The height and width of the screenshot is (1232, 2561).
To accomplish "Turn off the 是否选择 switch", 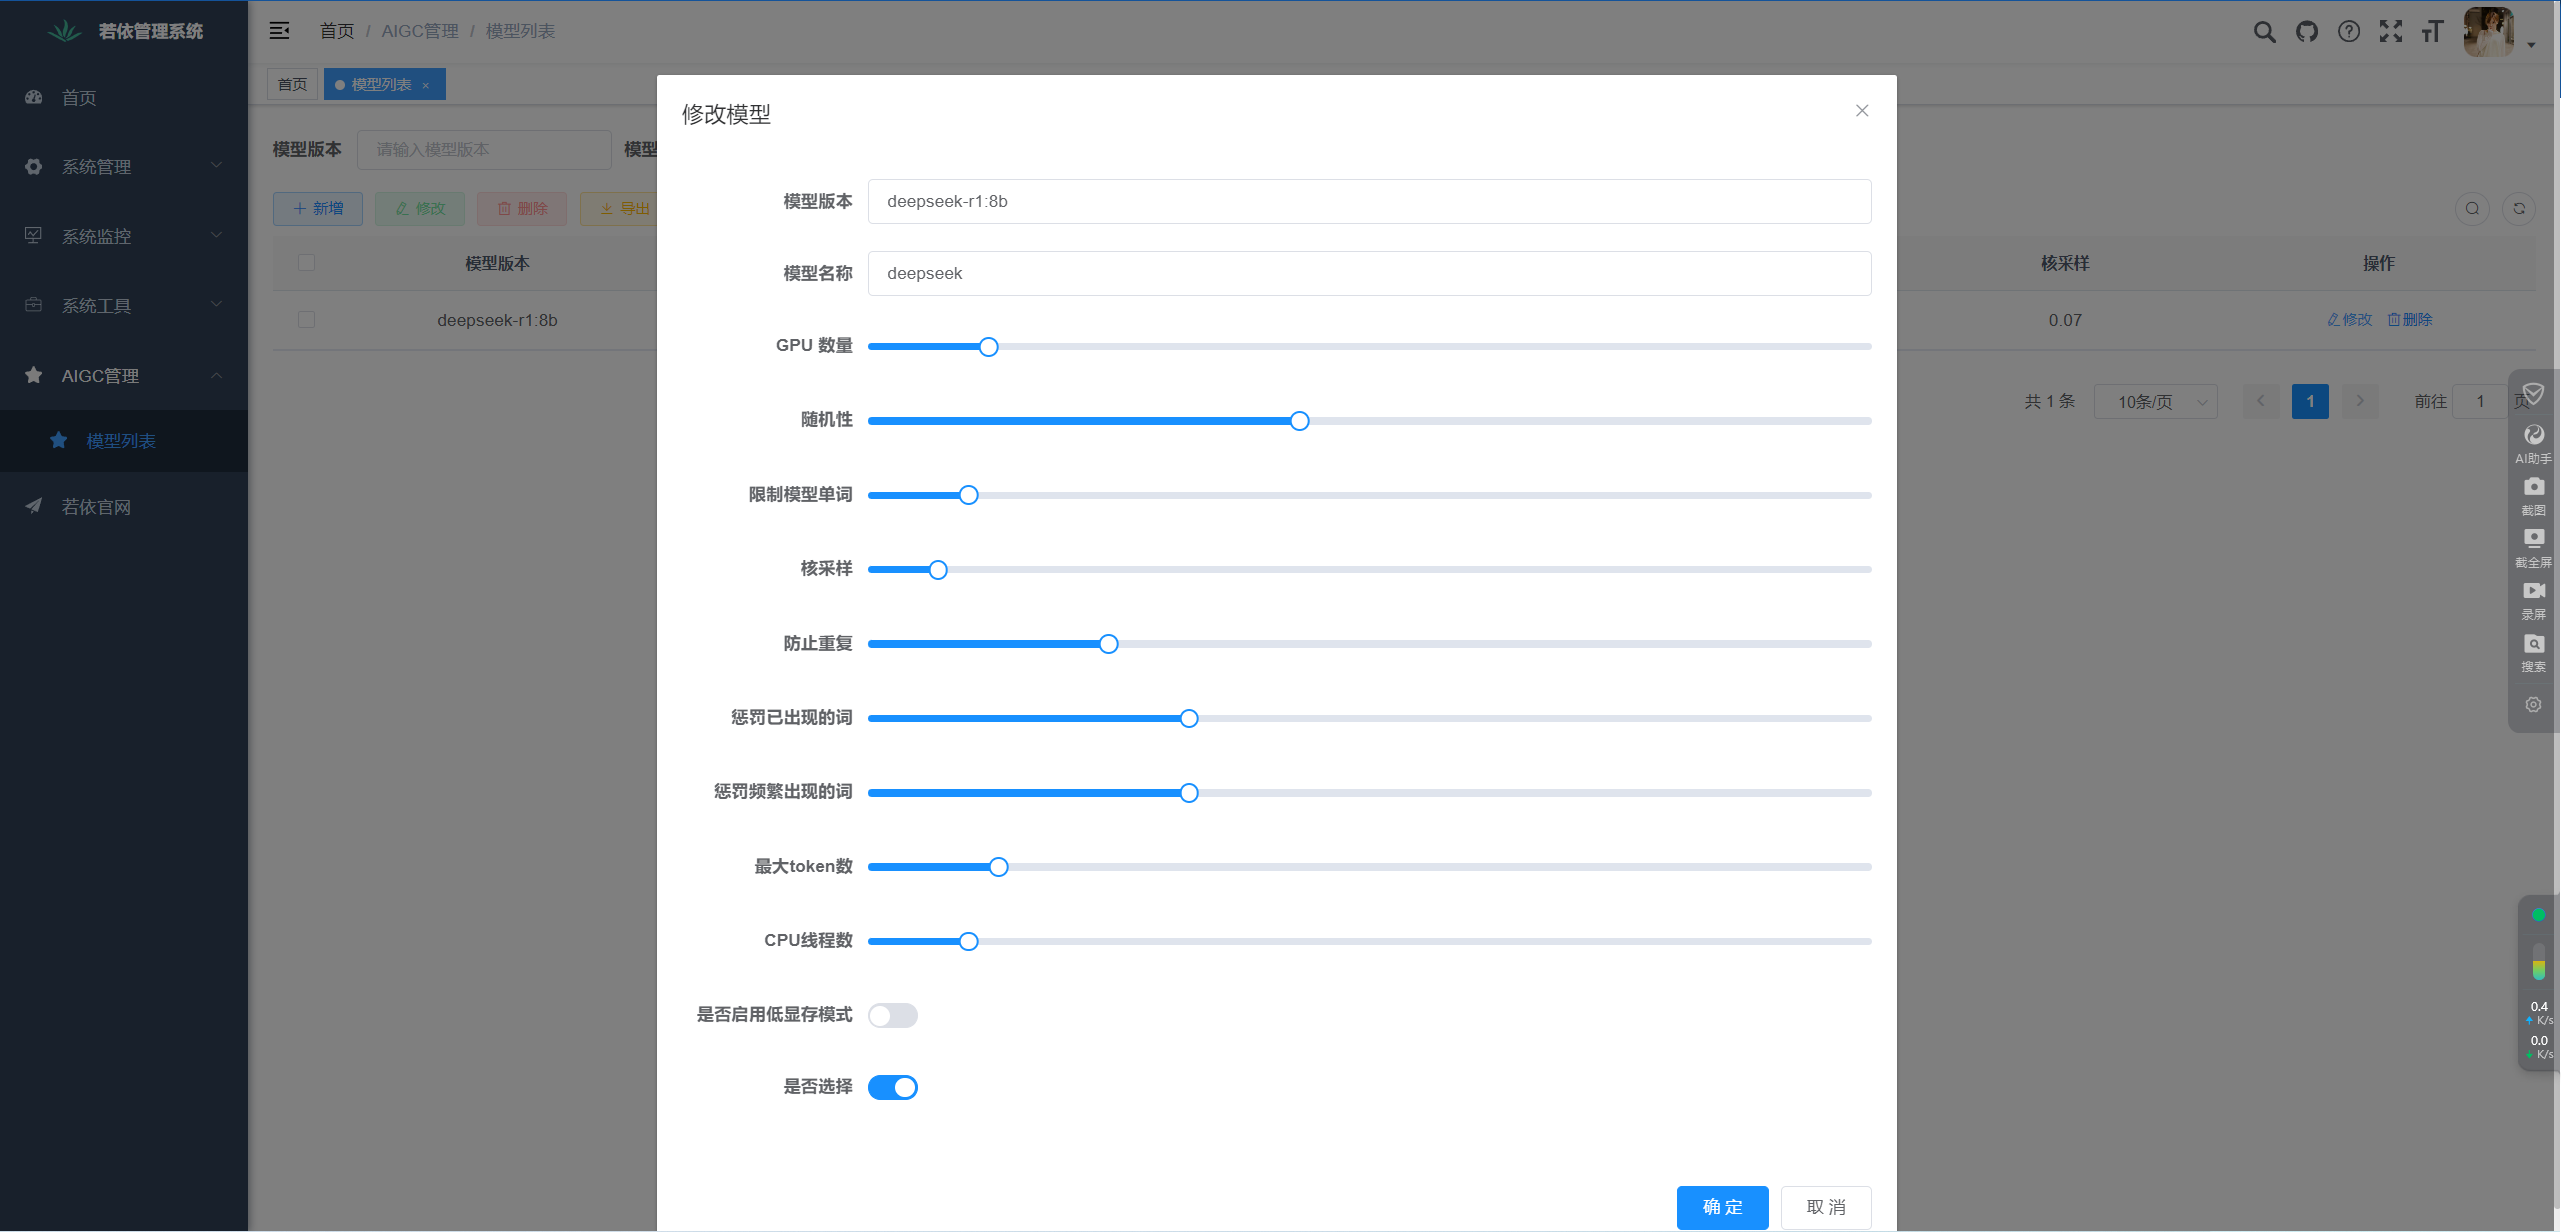I will (892, 1087).
